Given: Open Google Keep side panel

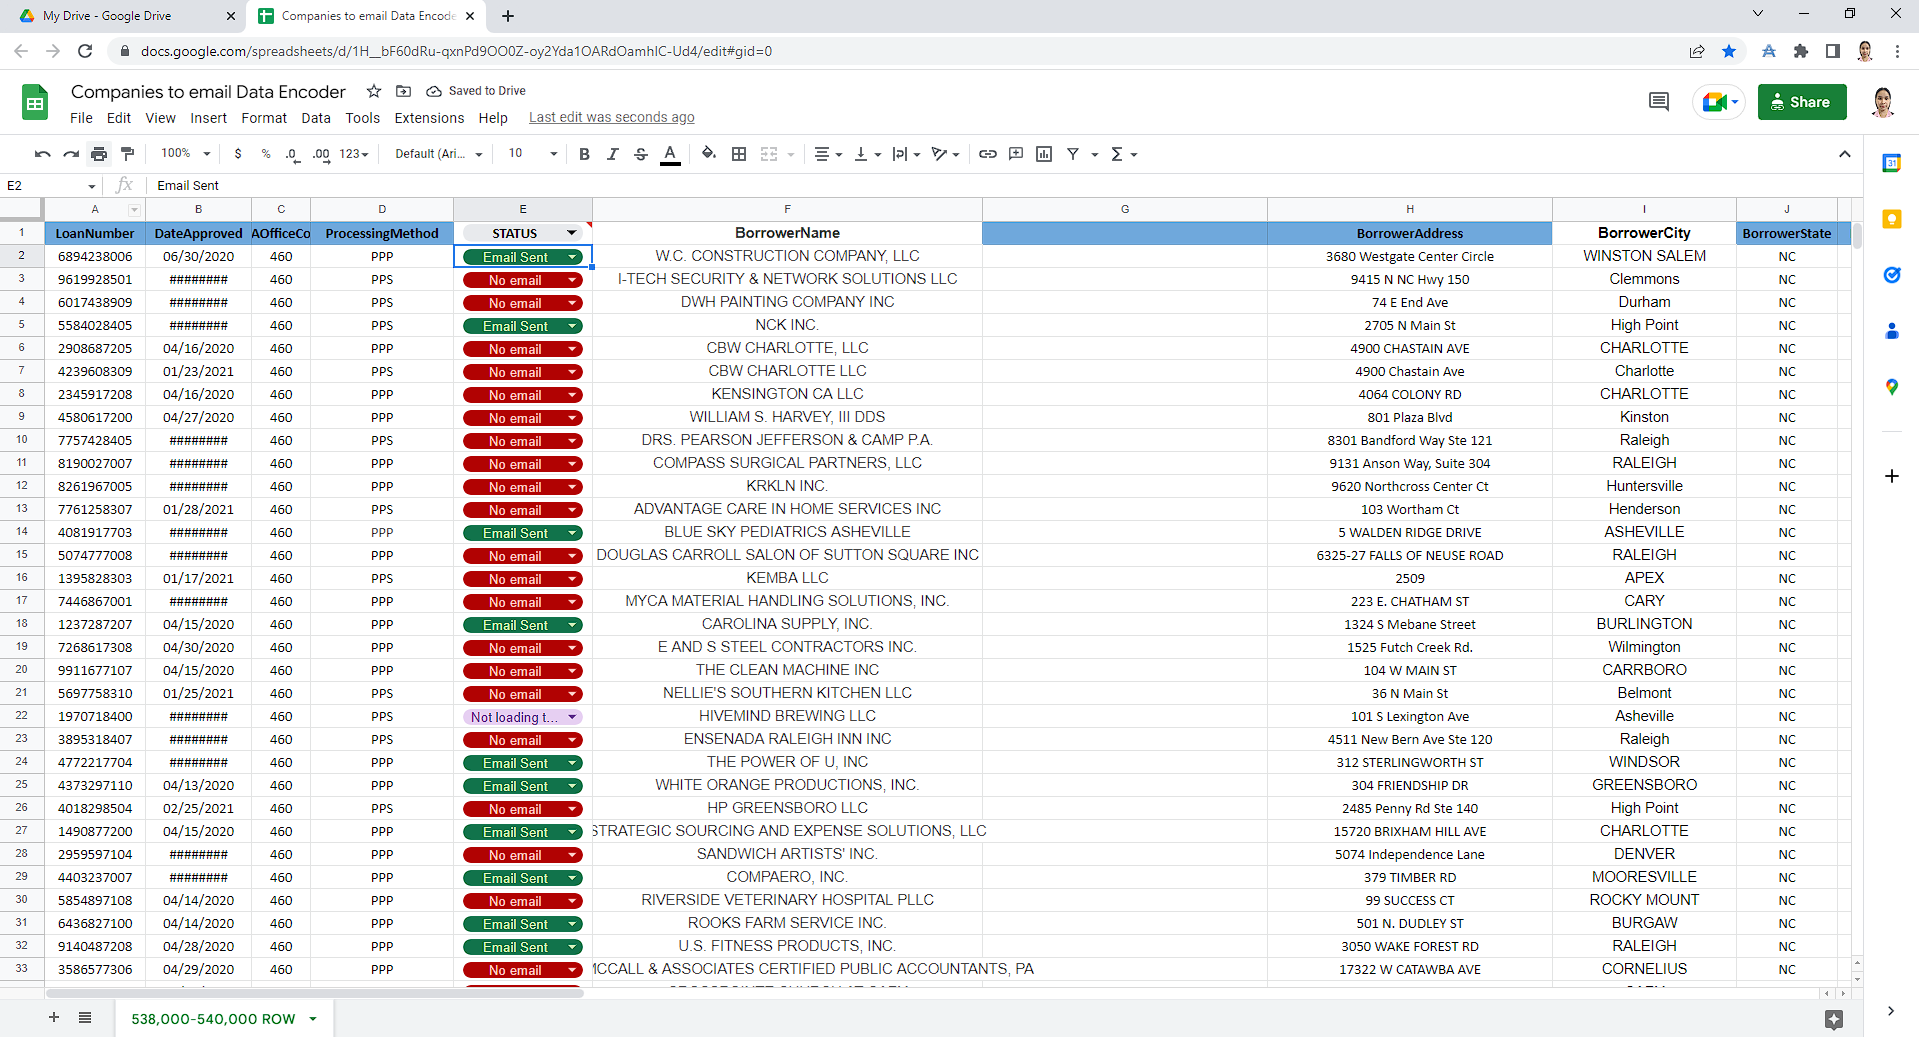Looking at the screenshot, I should pyautogui.click(x=1891, y=219).
